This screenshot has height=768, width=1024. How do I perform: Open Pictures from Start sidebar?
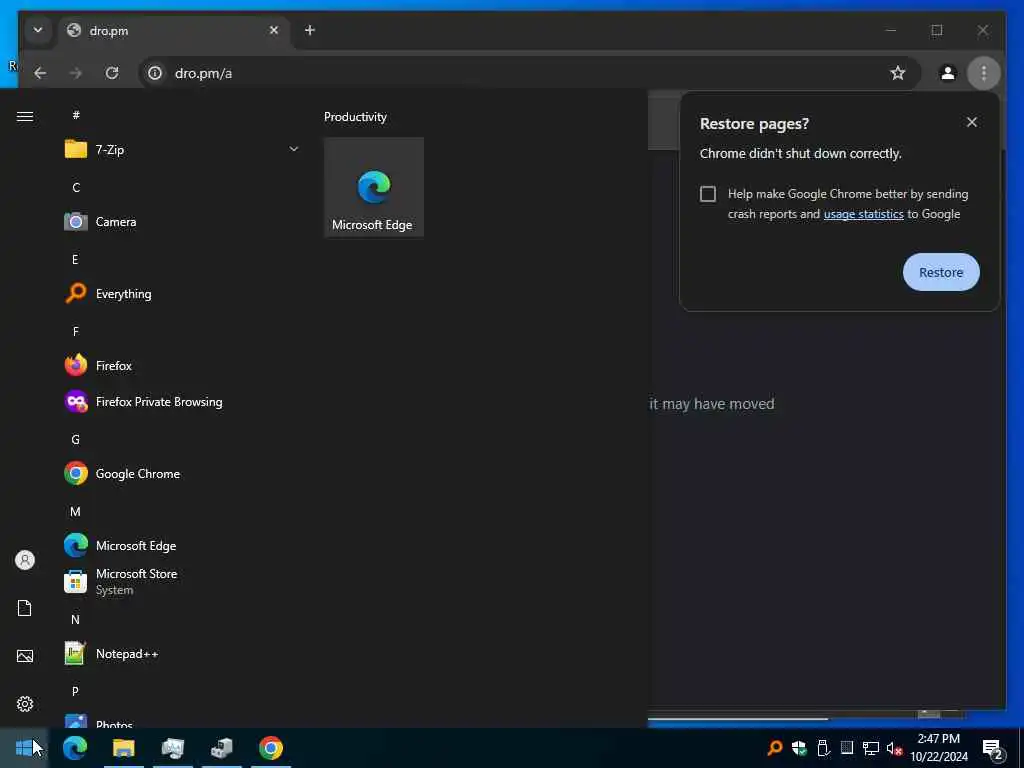click(x=25, y=656)
